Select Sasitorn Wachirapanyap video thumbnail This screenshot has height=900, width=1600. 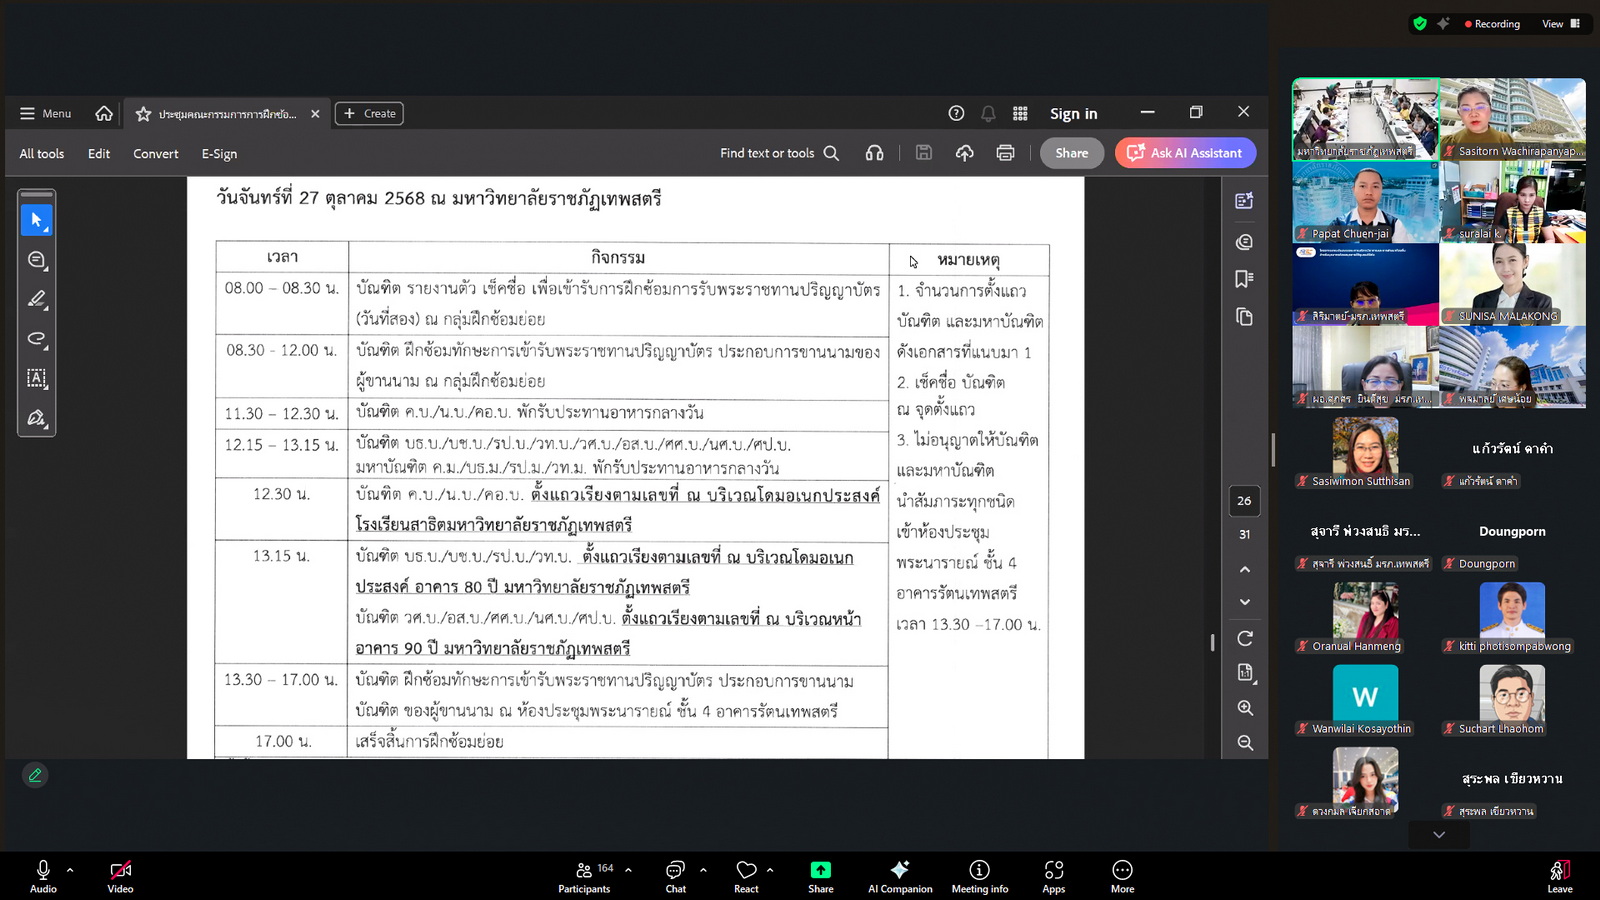[x=1512, y=119]
